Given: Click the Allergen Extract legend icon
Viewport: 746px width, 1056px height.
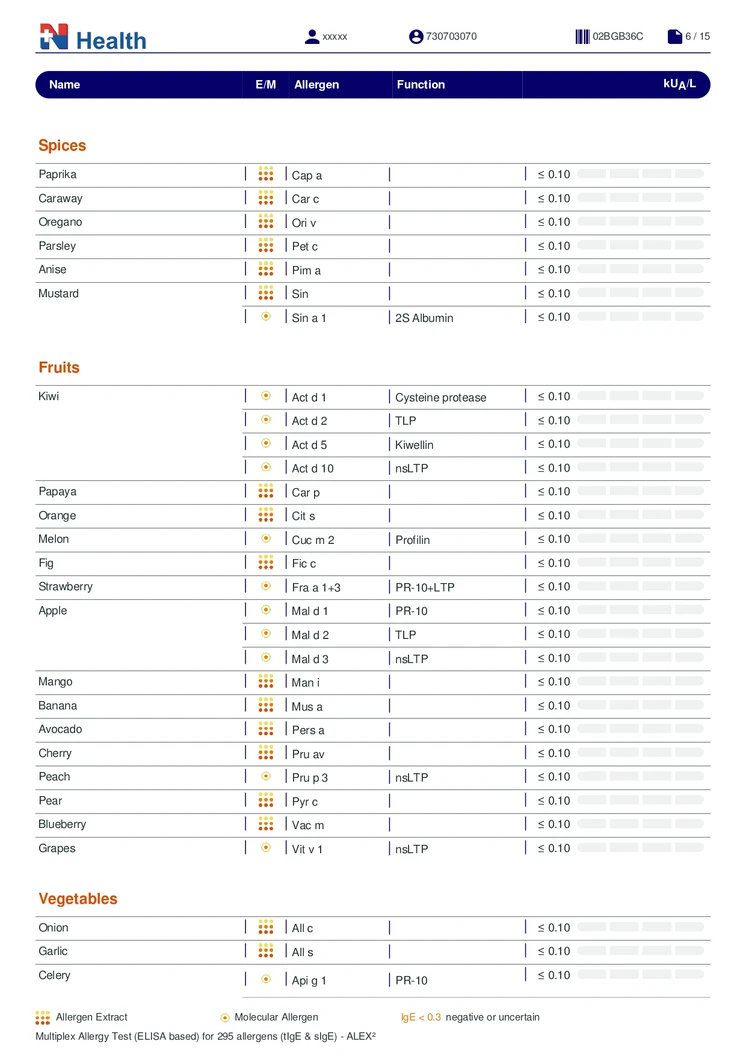Looking at the screenshot, I should point(43,1017).
